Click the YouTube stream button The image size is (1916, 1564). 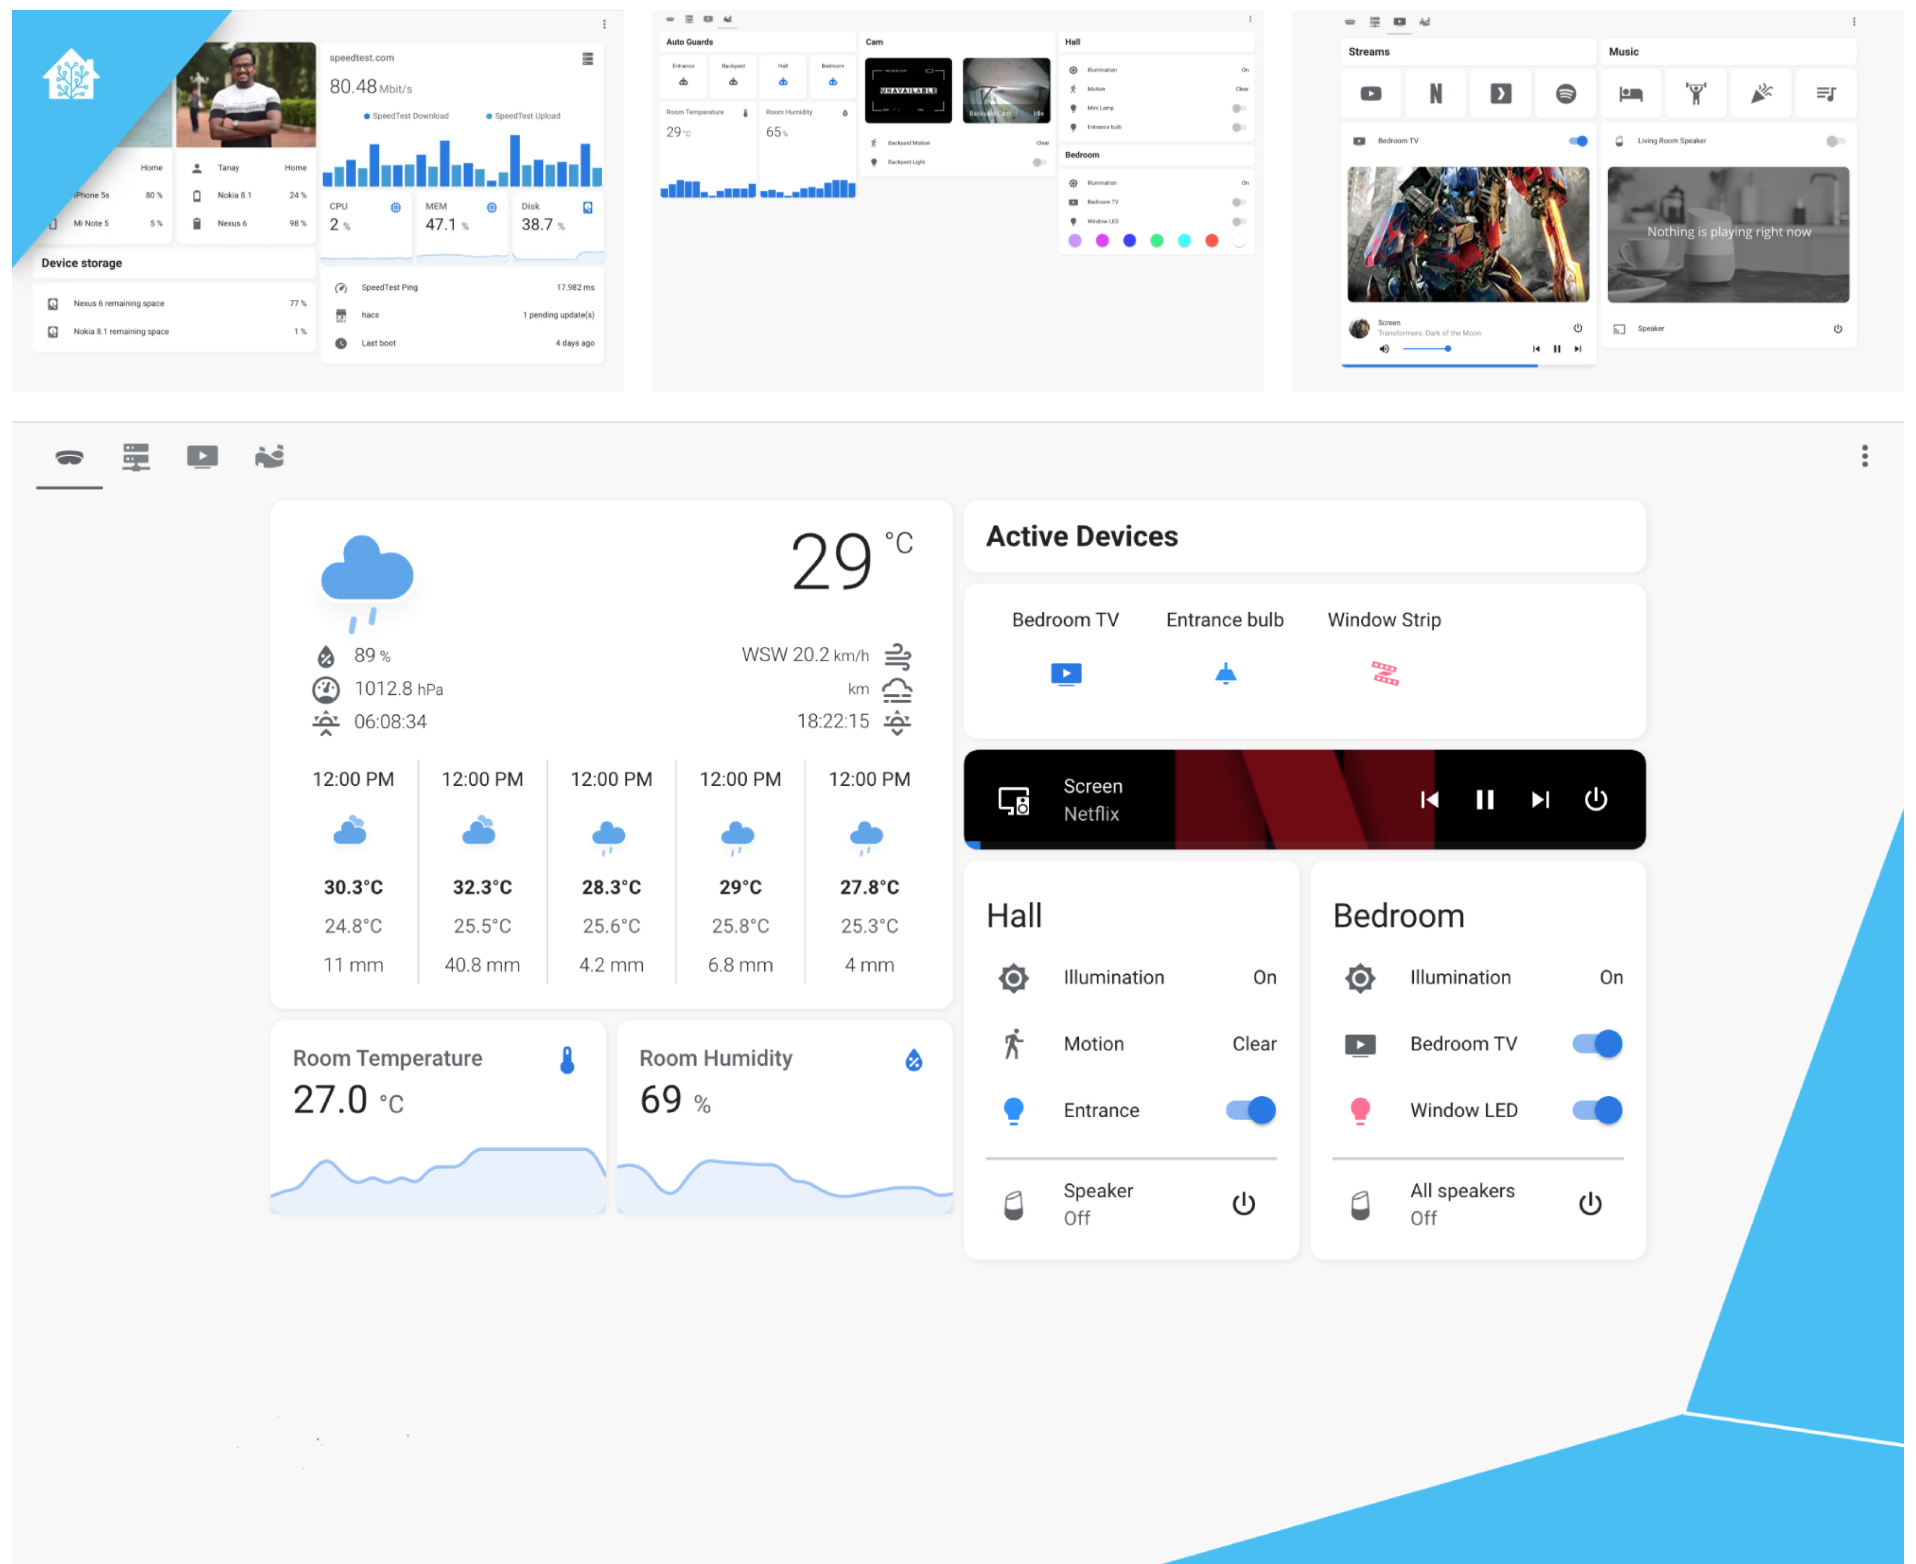click(1371, 94)
